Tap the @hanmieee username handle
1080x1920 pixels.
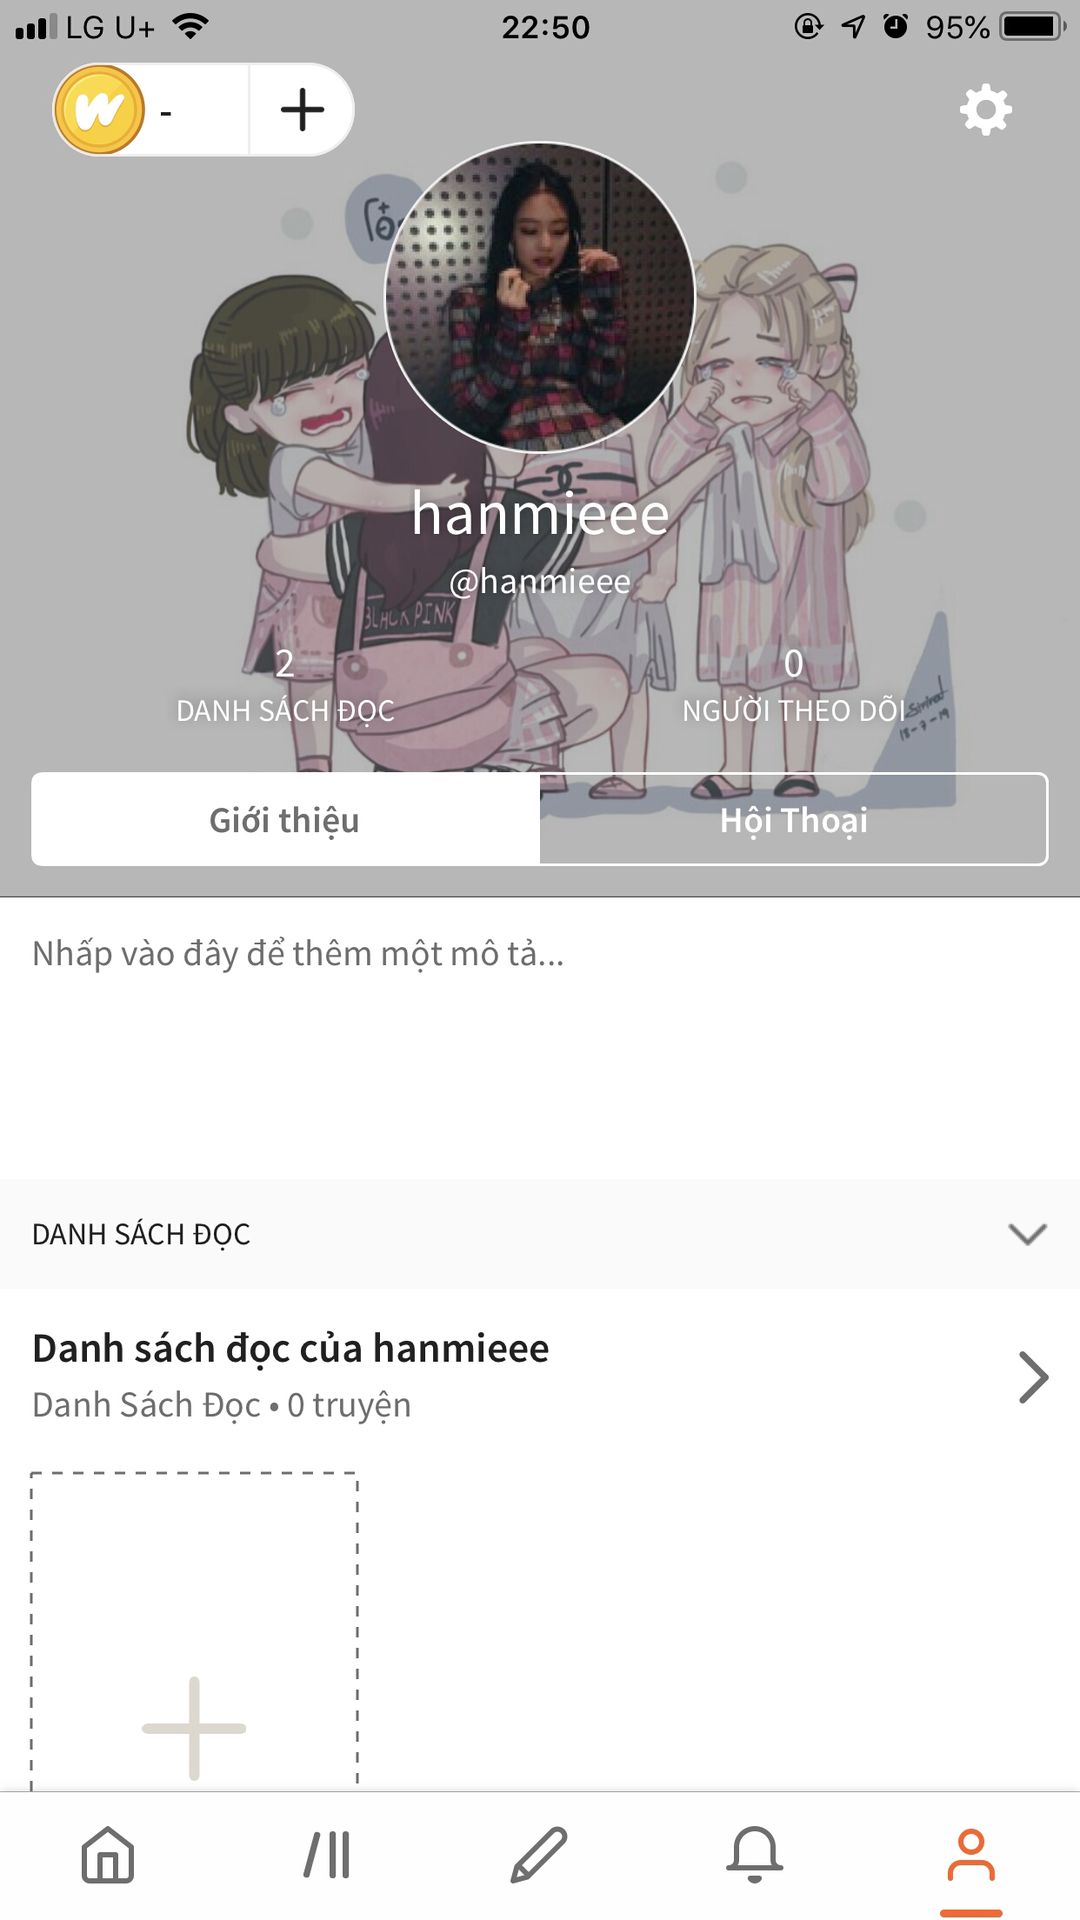click(x=540, y=581)
